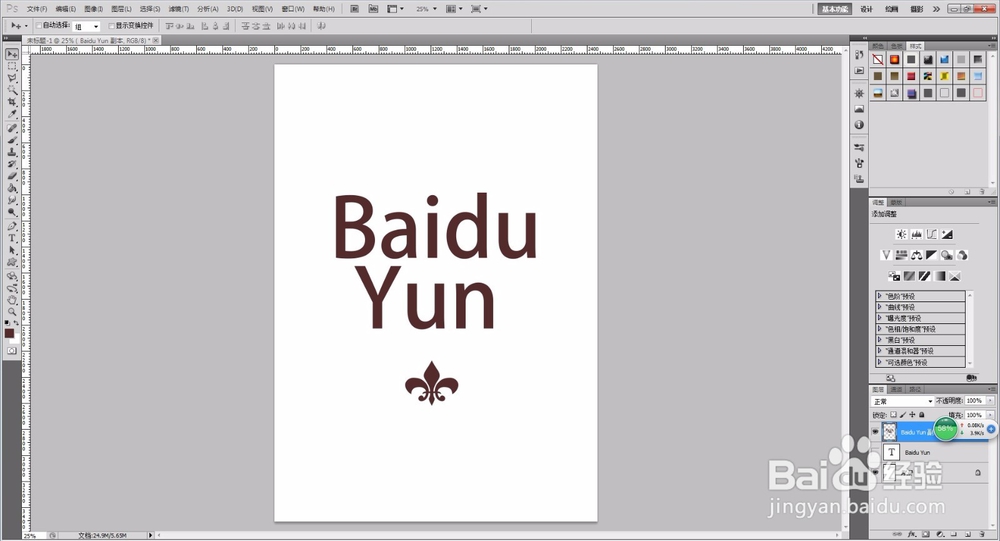
Task: Open the 滤镜(T) menu
Action: pos(179,9)
